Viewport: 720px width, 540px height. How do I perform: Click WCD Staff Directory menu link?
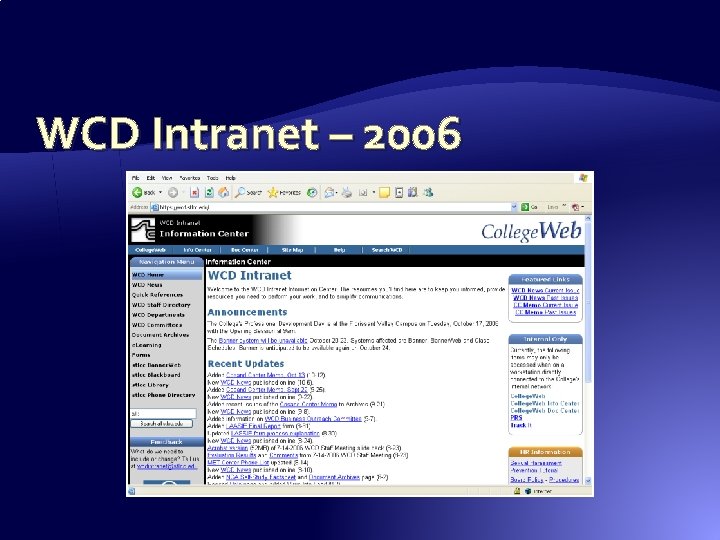point(161,305)
